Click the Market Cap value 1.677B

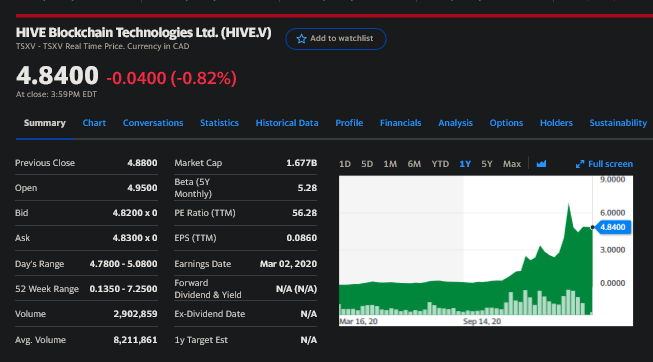pos(302,163)
